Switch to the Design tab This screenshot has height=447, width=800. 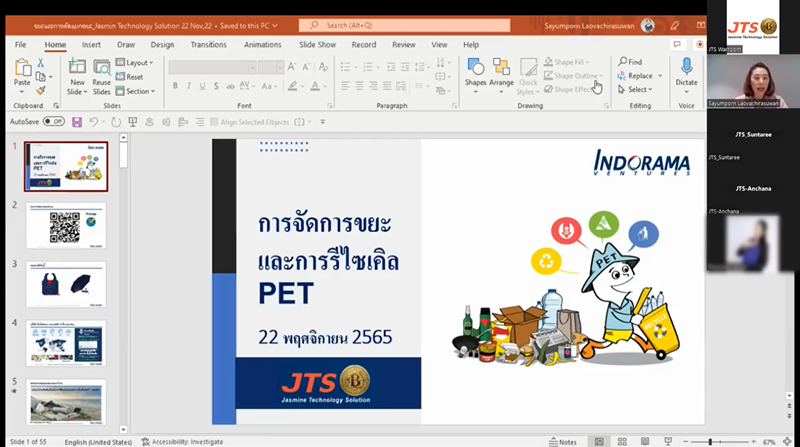click(x=162, y=44)
